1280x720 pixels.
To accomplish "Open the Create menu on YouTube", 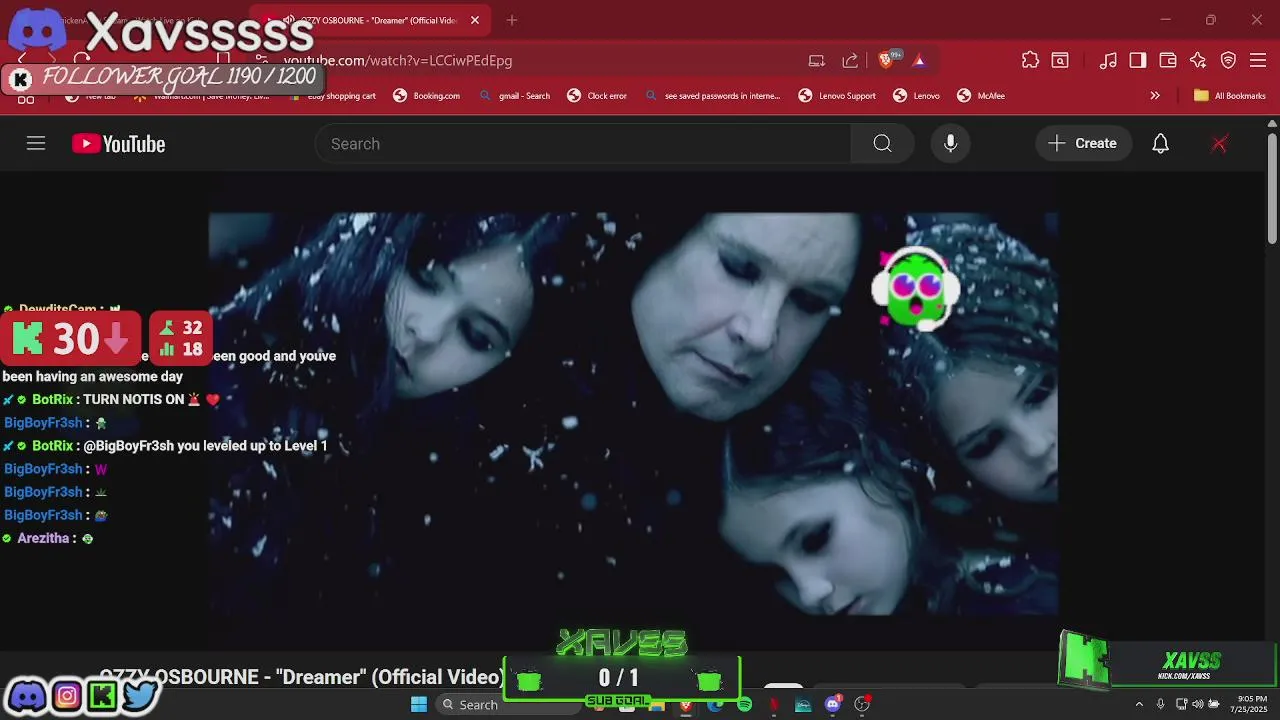I will click(1083, 144).
